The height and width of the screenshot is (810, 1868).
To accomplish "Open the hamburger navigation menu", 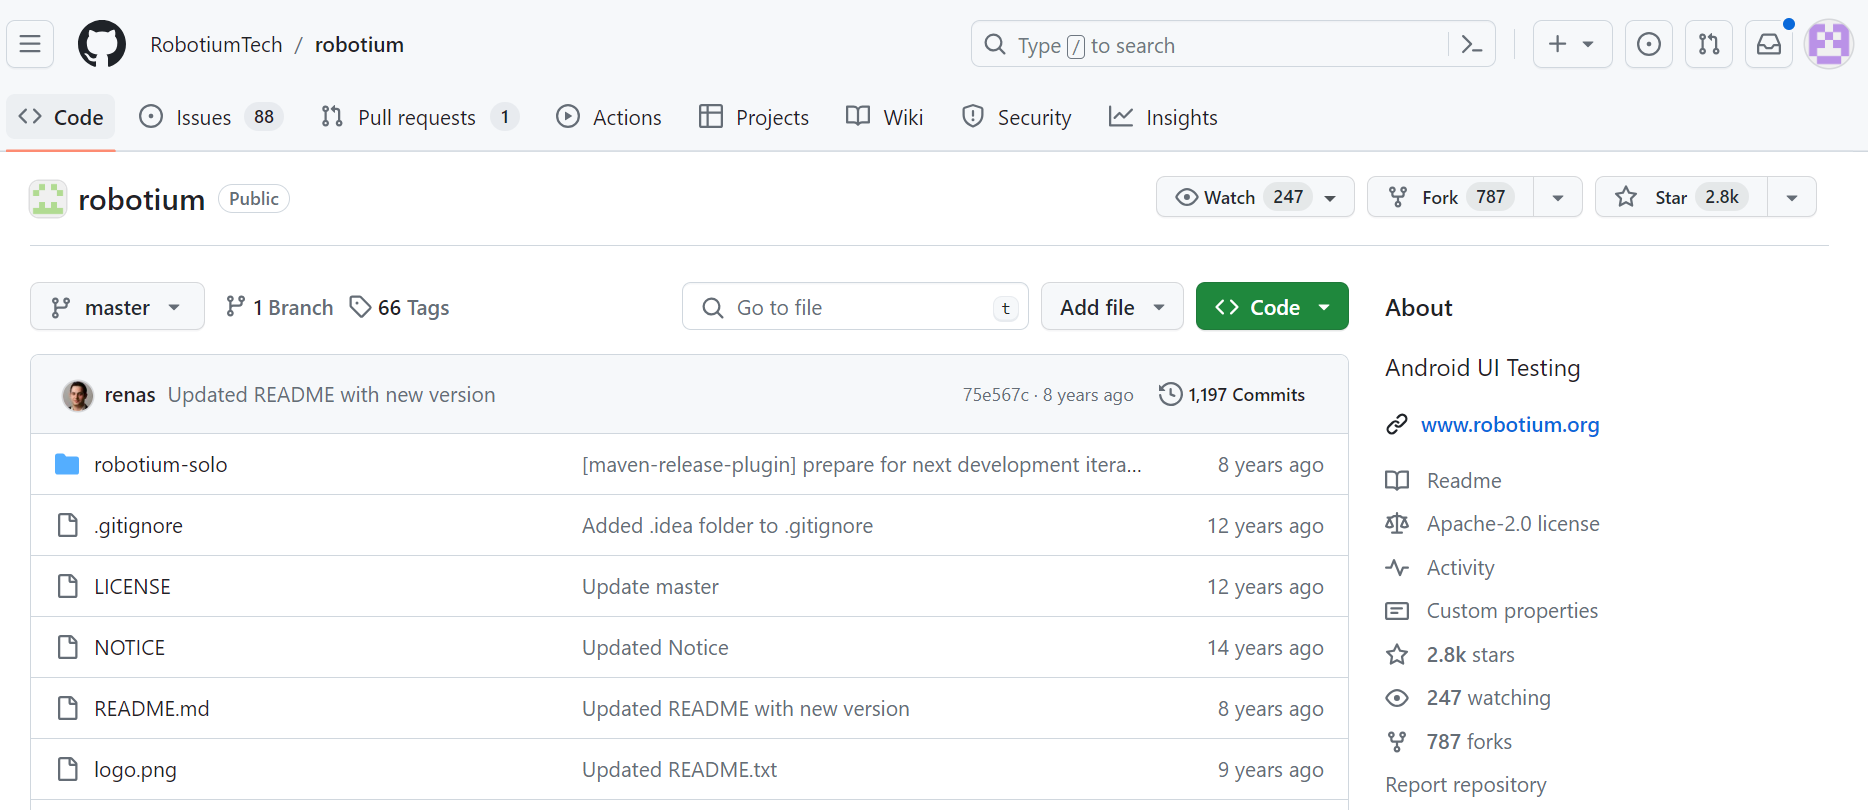I will coord(30,44).
